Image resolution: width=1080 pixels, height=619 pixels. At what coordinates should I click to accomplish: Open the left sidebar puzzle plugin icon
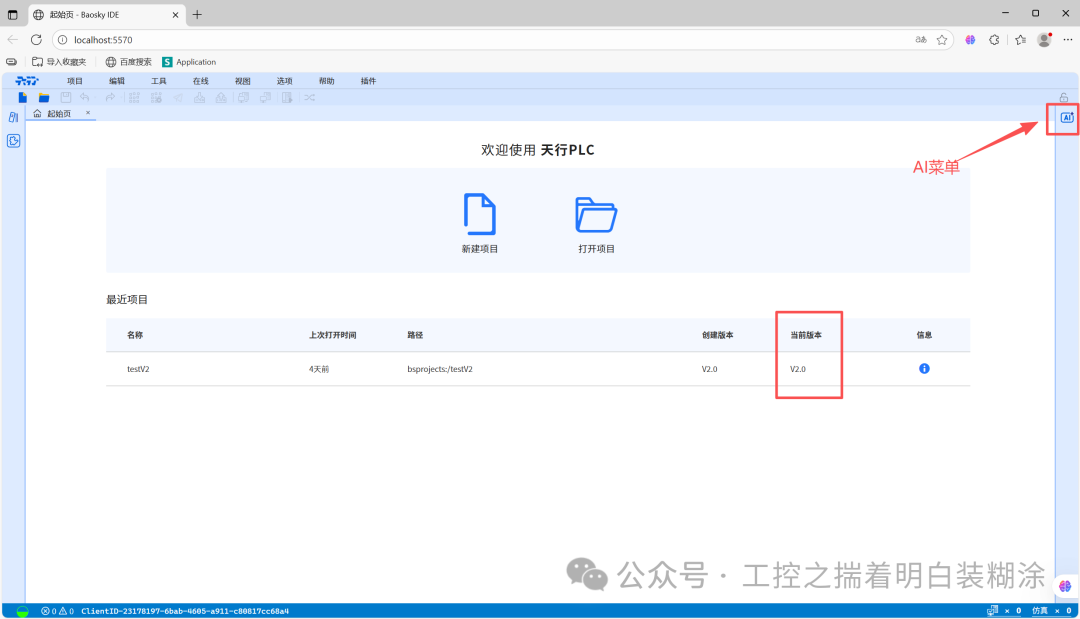(13, 141)
